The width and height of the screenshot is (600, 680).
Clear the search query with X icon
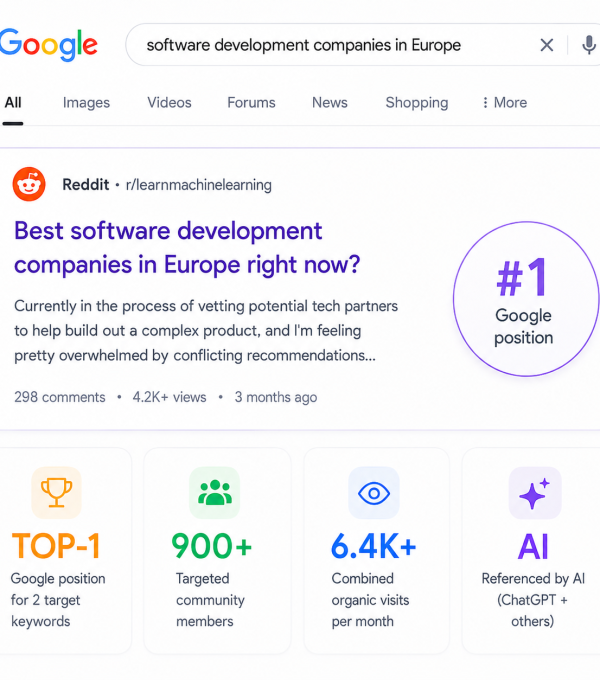(547, 45)
